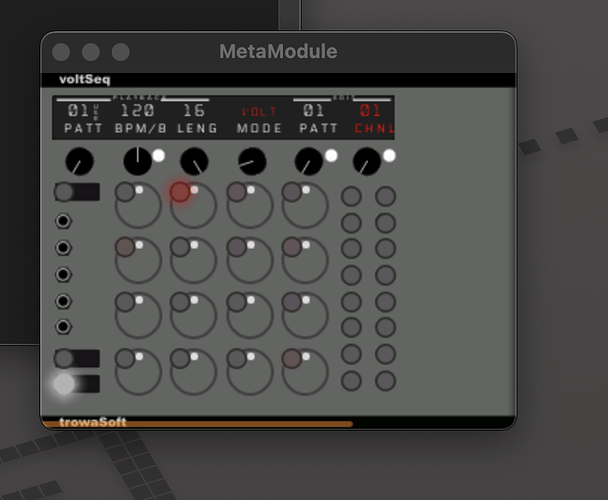This screenshot has height=500, width=608.
Task: Click first output jack, right of right-side pair
Action: coord(385,196)
